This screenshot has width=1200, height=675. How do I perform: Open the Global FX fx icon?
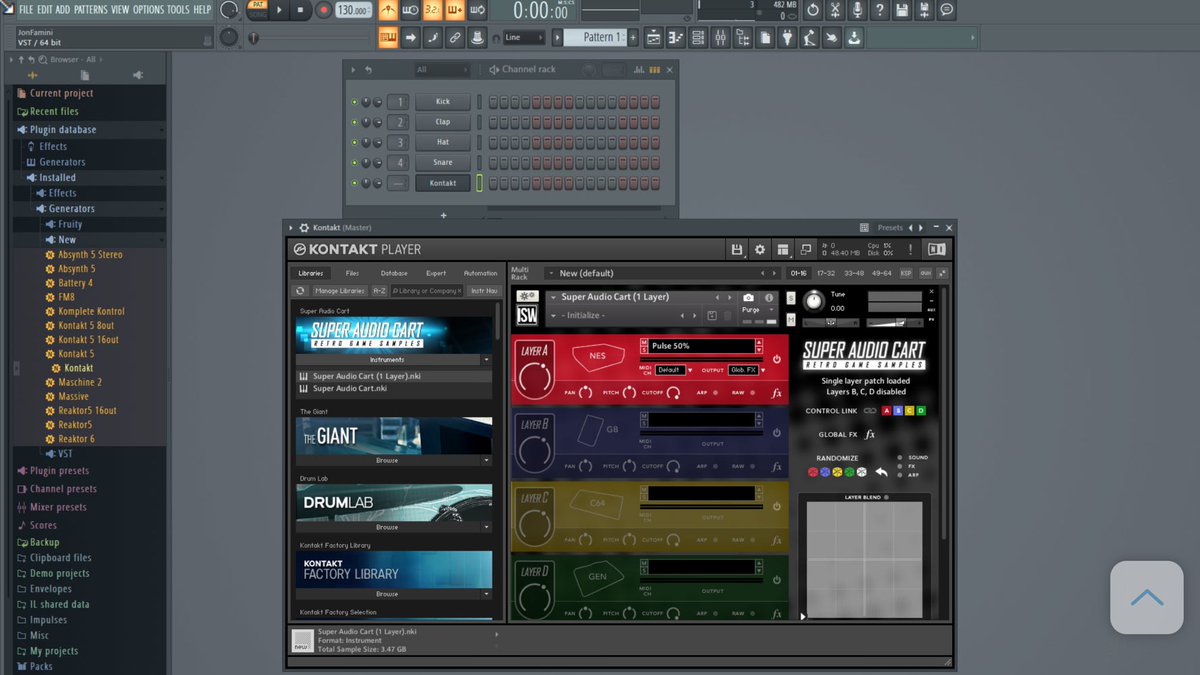tap(870, 434)
